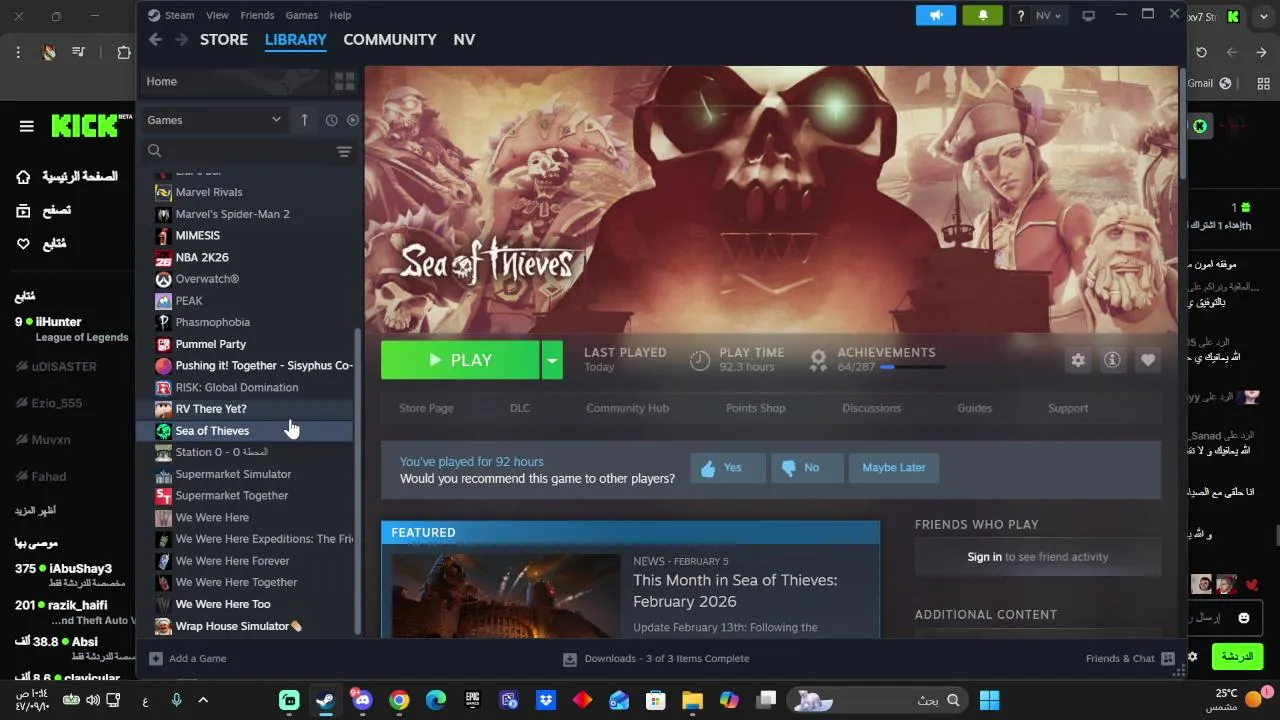
Task: Click the green PLAY button
Action: click(x=460, y=360)
